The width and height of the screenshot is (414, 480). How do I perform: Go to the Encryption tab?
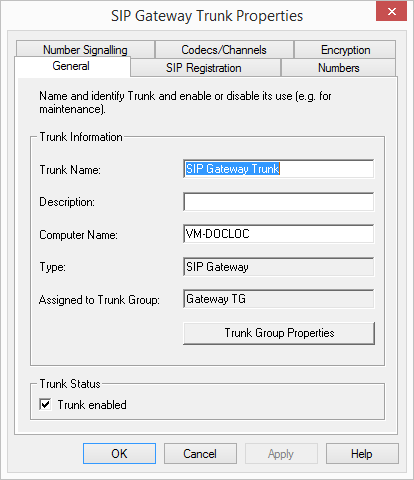point(345,49)
